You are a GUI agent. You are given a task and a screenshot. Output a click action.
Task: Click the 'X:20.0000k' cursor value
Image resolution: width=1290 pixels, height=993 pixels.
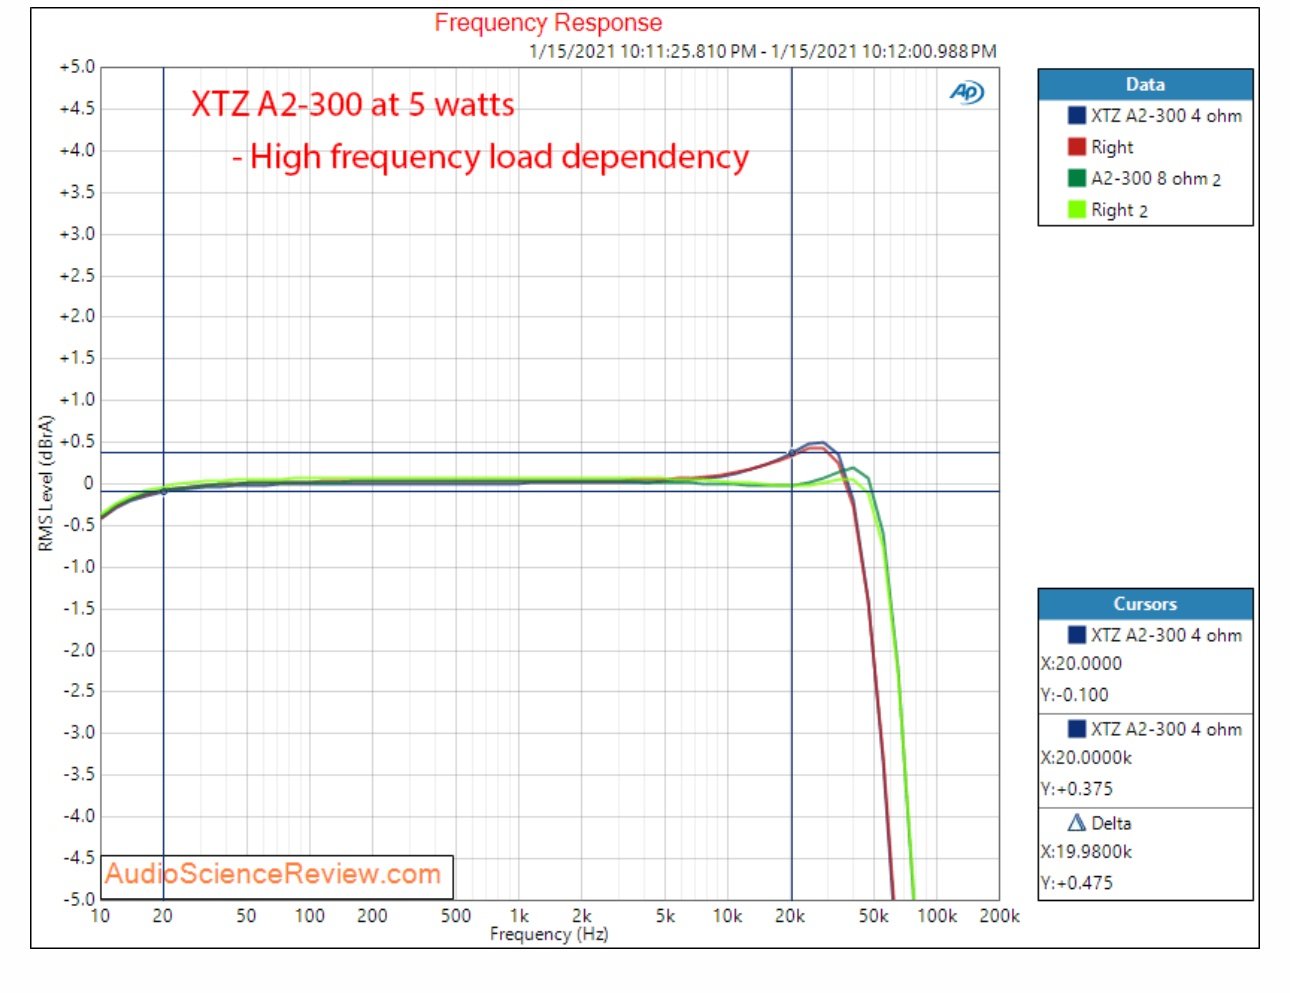pyautogui.click(x=1086, y=757)
